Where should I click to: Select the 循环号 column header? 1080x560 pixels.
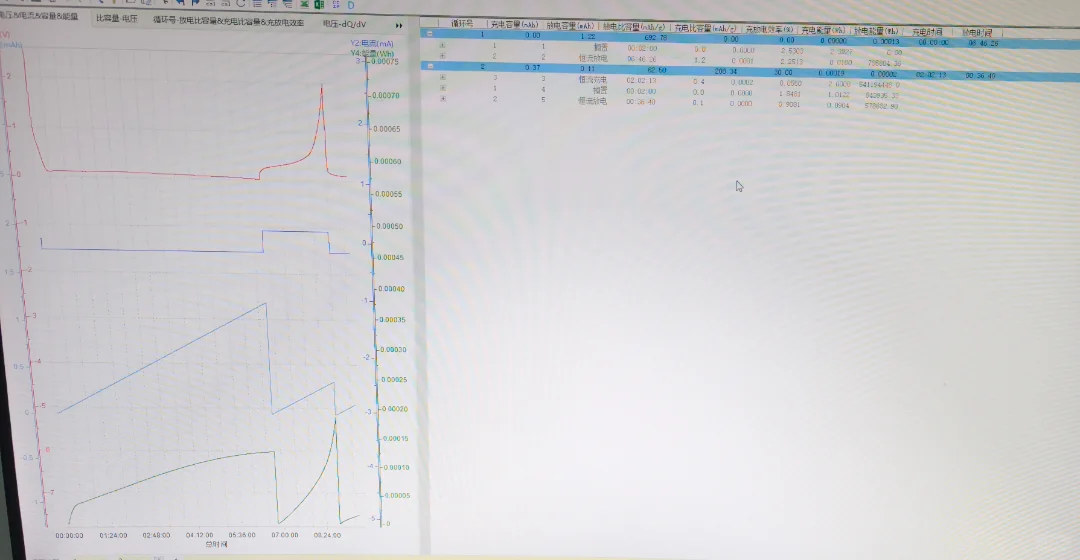(462, 23)
